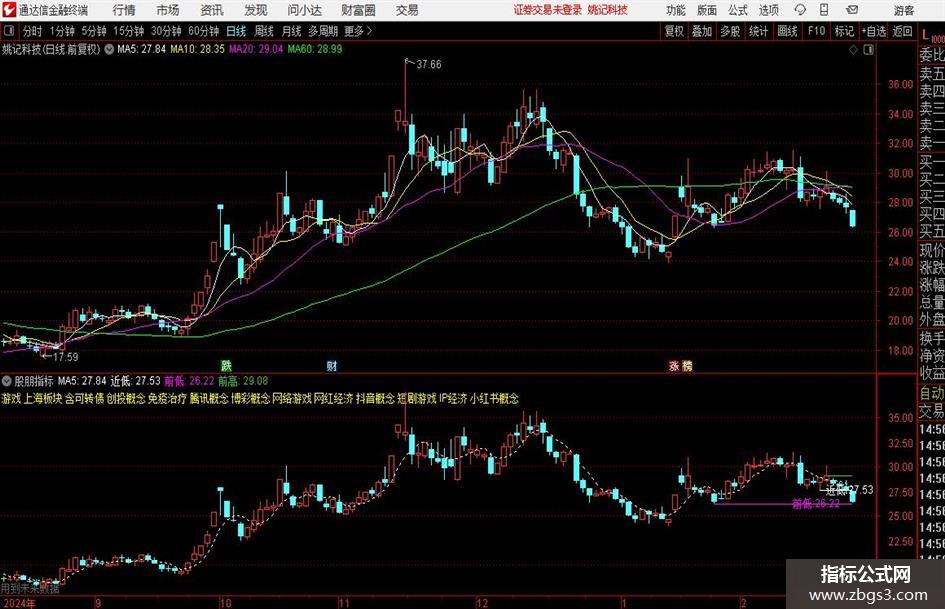Switch to 60分钟 period
This screenshot has width=945, height=609.
pos(203,31)
